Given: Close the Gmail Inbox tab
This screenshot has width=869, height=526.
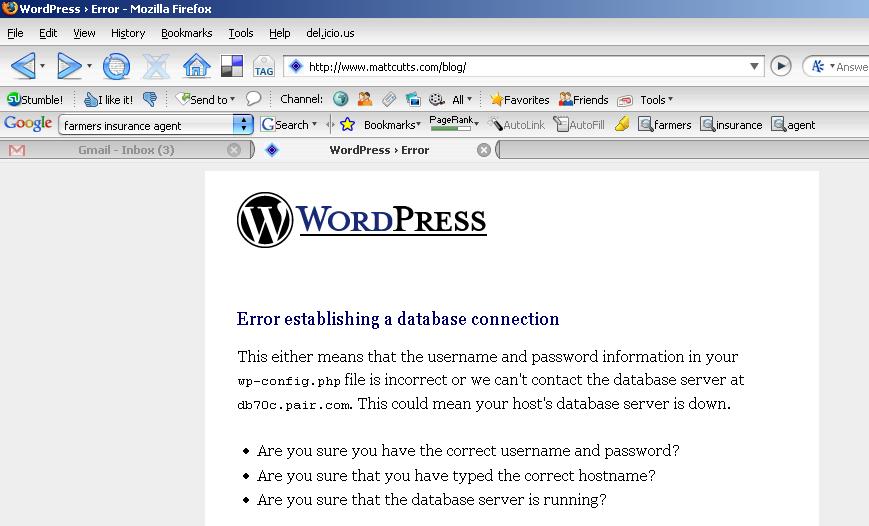Looking at the screenshot, I should 234,150.
